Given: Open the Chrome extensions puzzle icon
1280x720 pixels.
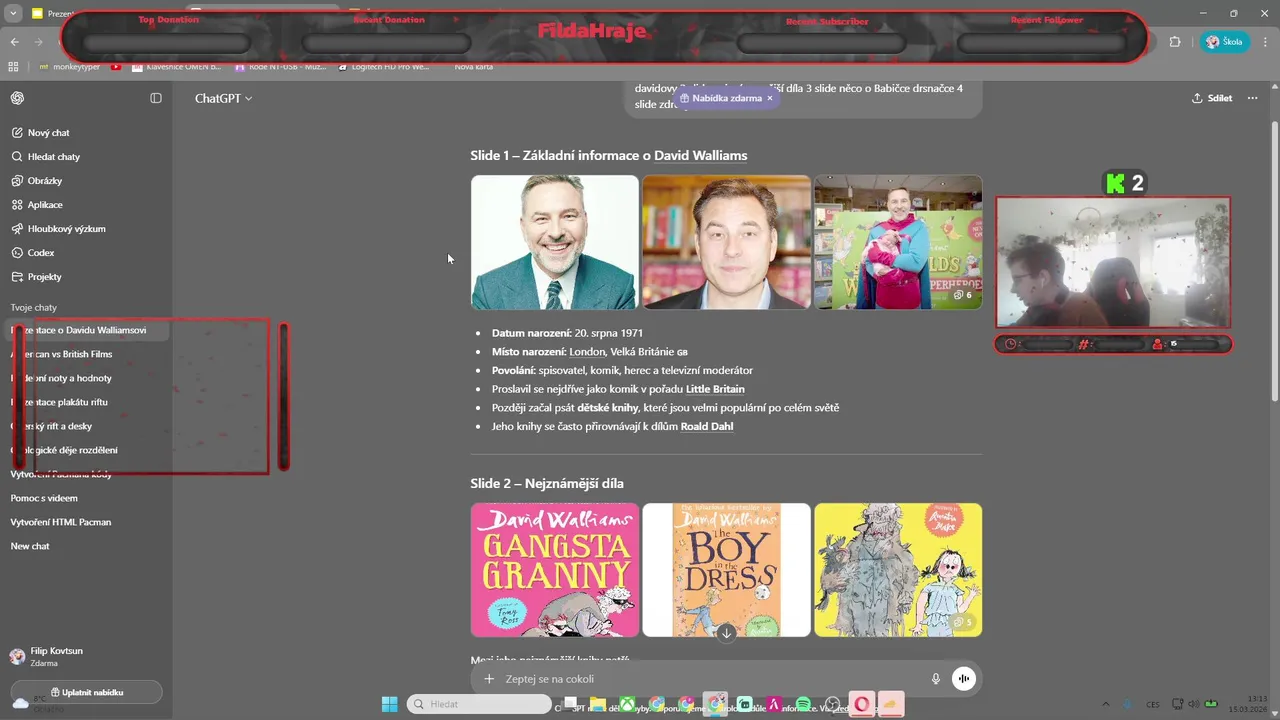Looking at the screenshot, I should 1175,42.
